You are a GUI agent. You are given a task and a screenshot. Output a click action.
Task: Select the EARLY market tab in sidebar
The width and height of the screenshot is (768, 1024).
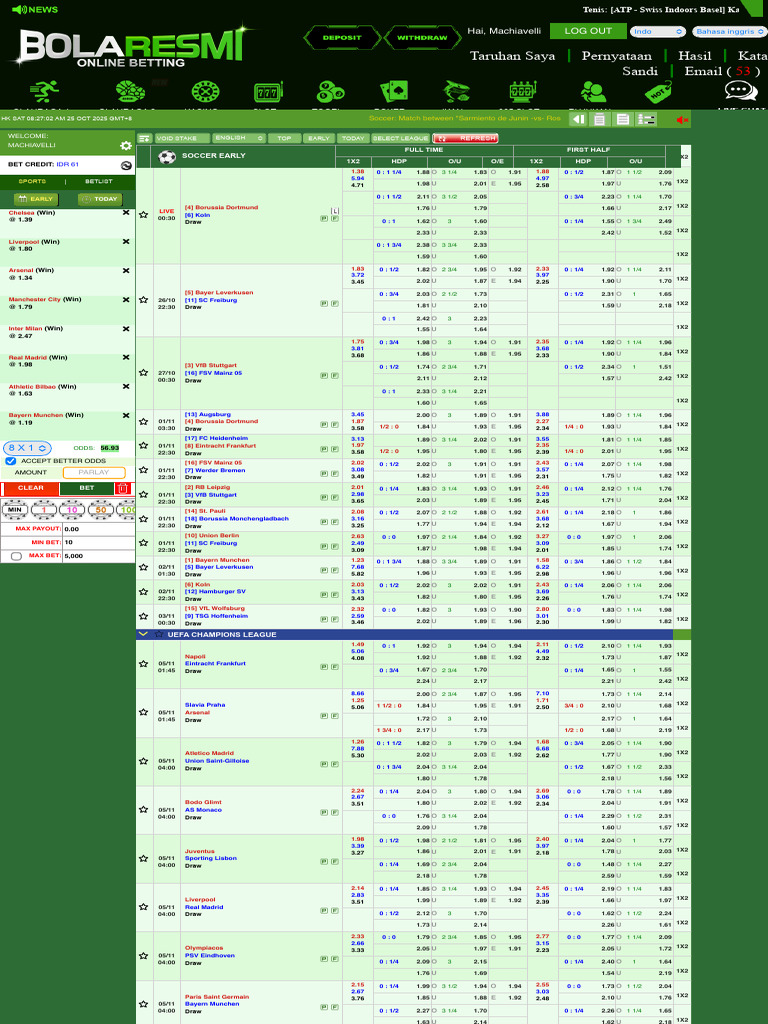[x=36, y=199]
